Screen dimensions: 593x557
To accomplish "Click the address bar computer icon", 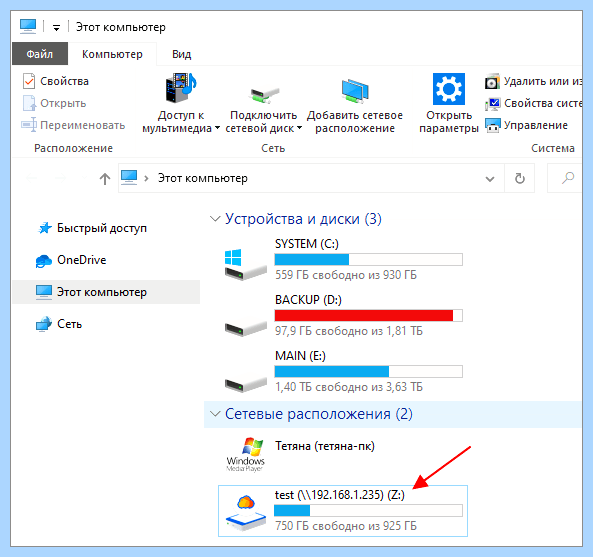I will tap(129, 177).
